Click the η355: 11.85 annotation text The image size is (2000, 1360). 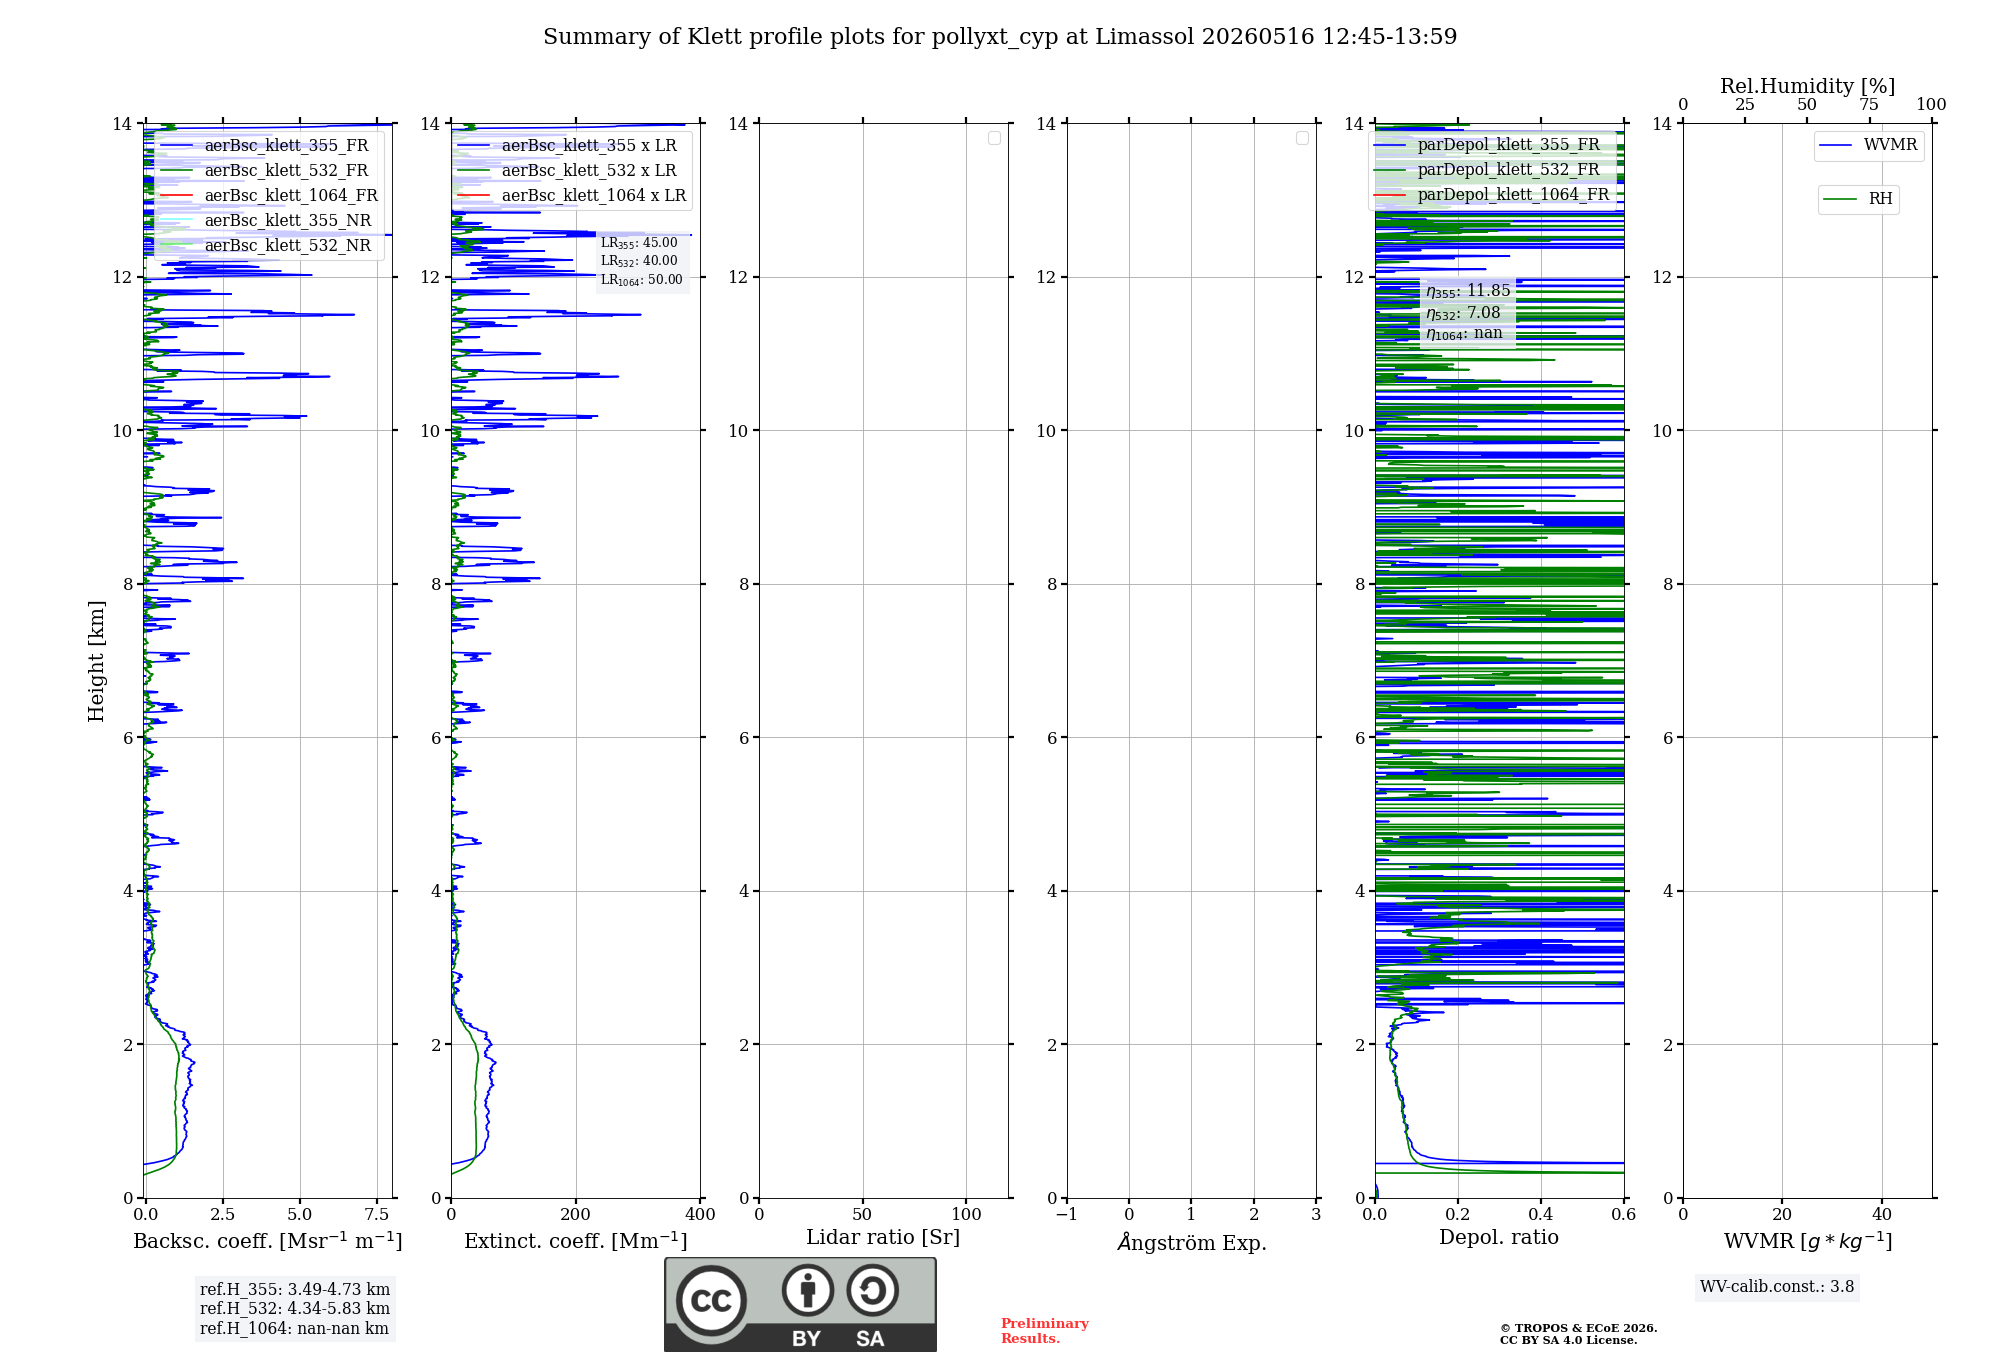click(1467, 291)
